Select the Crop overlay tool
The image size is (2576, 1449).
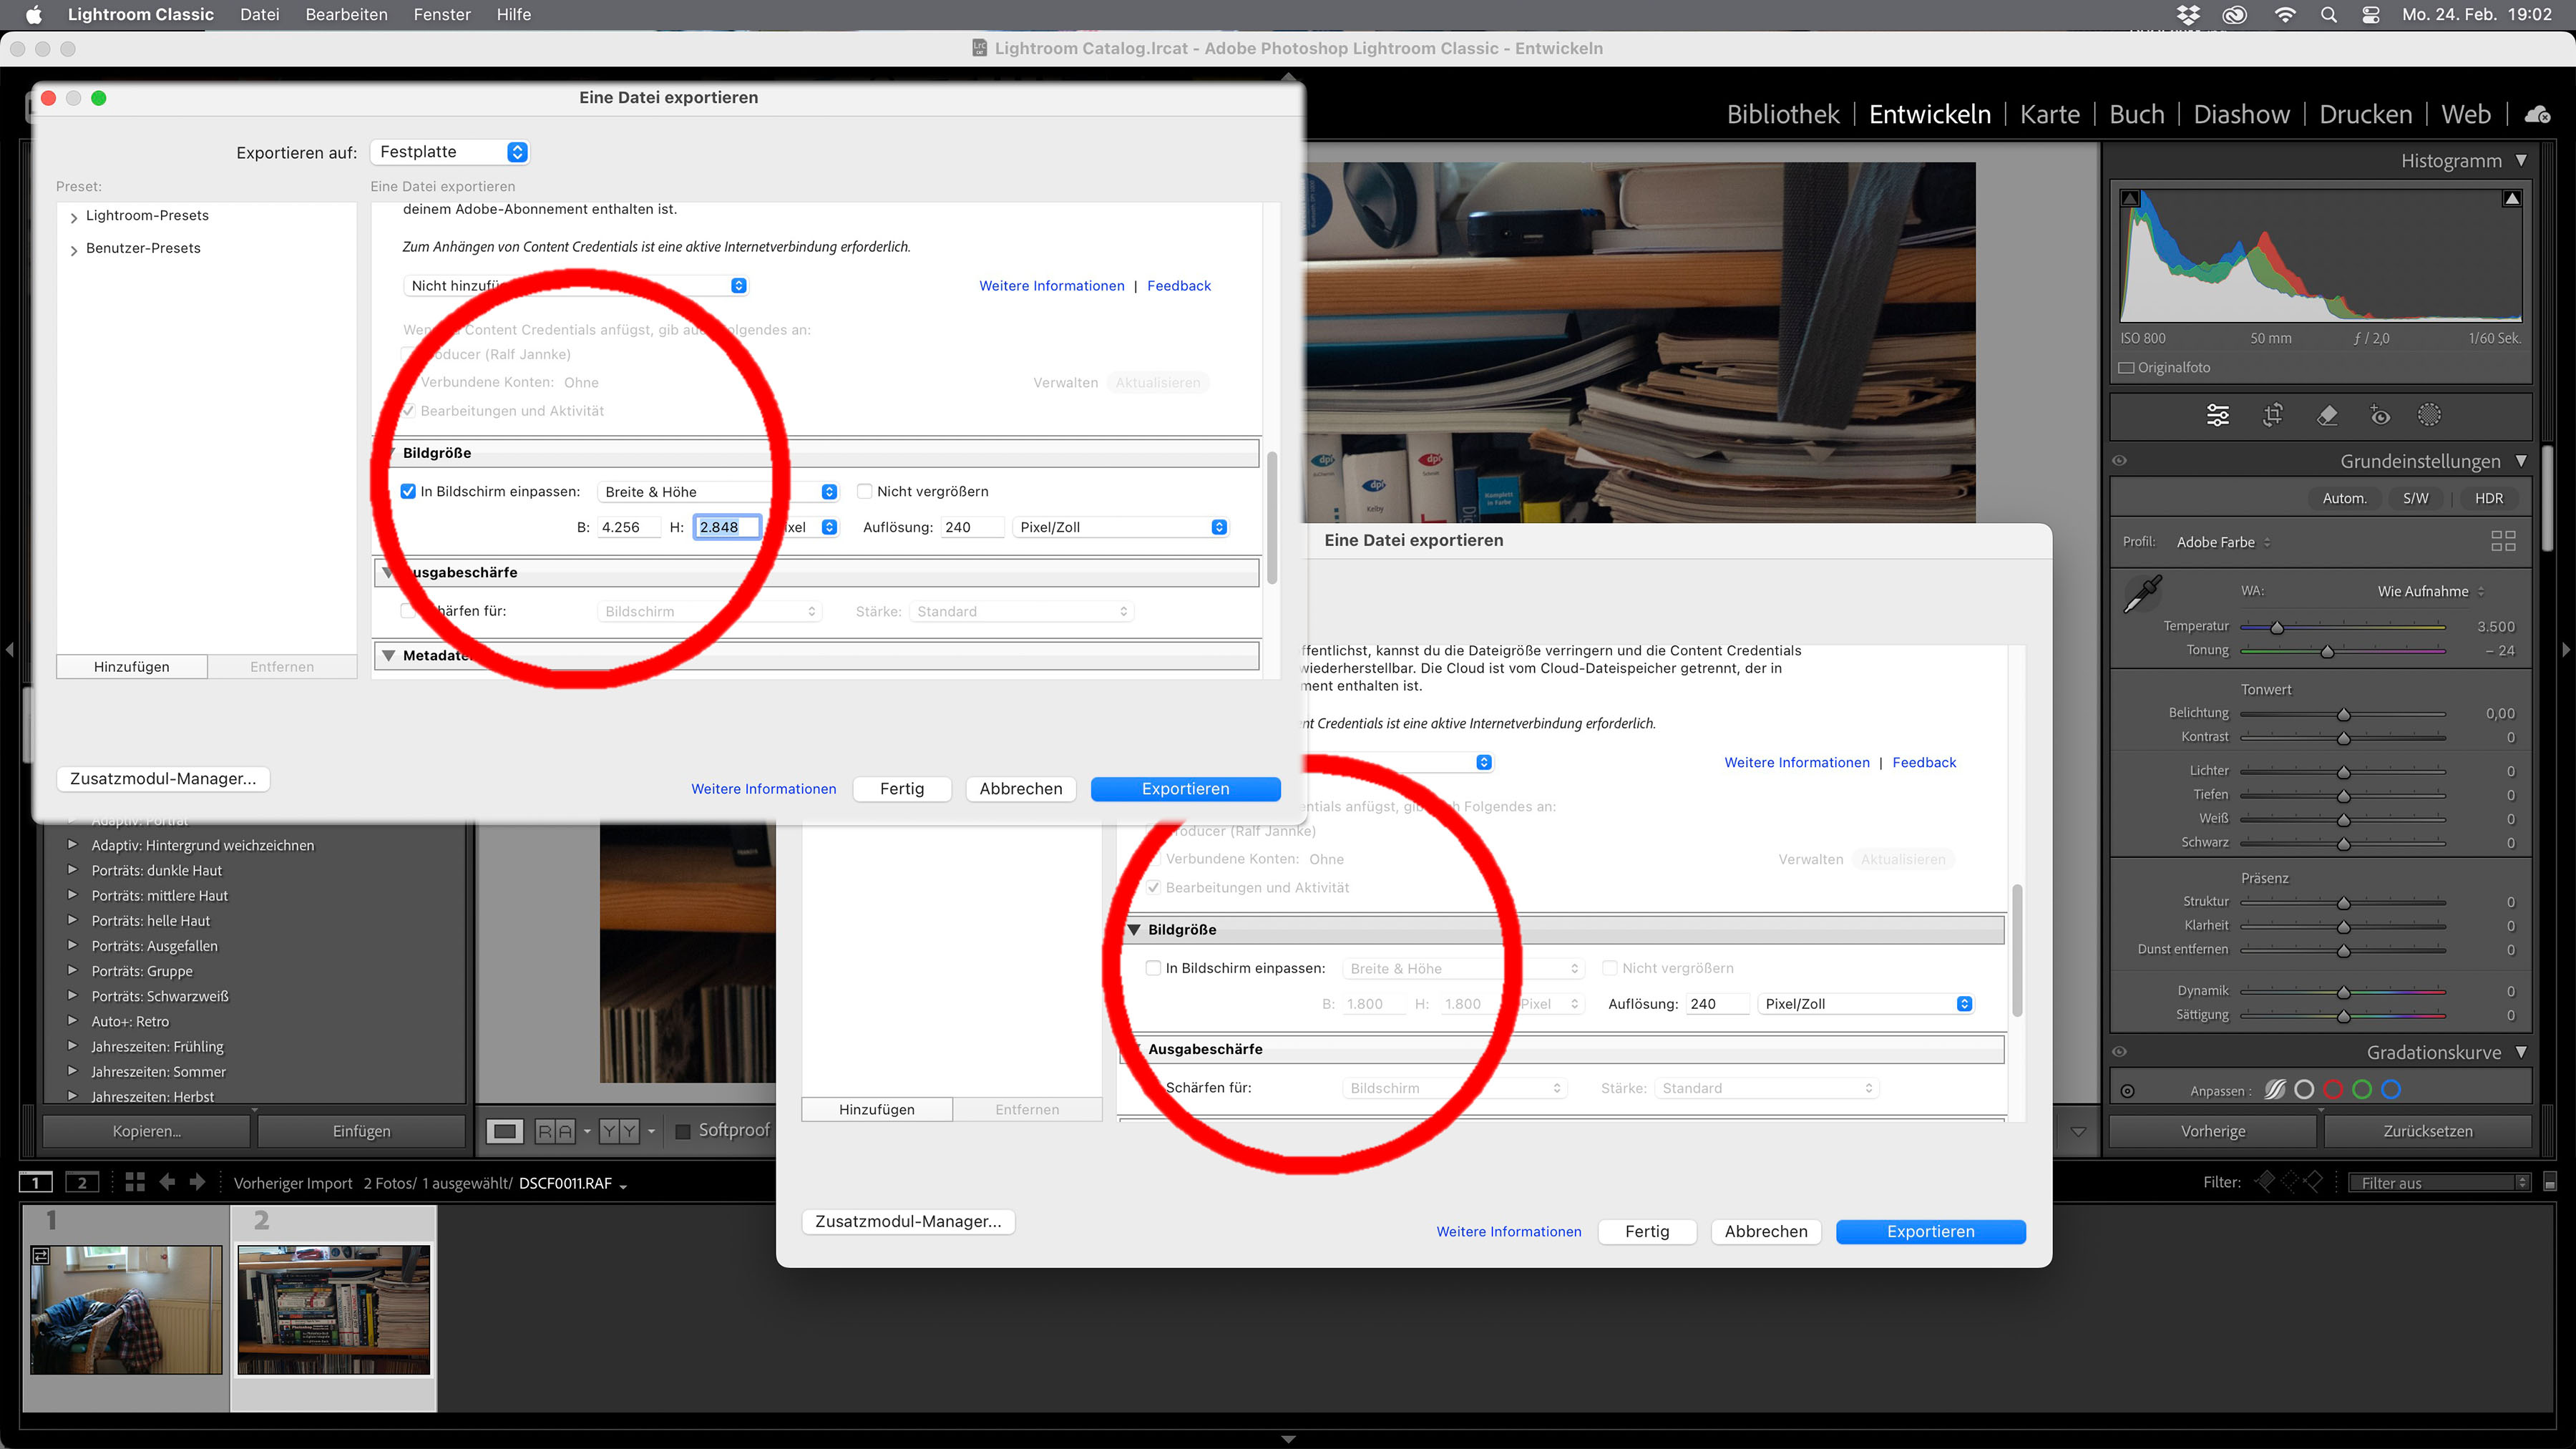pyautogui.click(x=2273, y=415)
